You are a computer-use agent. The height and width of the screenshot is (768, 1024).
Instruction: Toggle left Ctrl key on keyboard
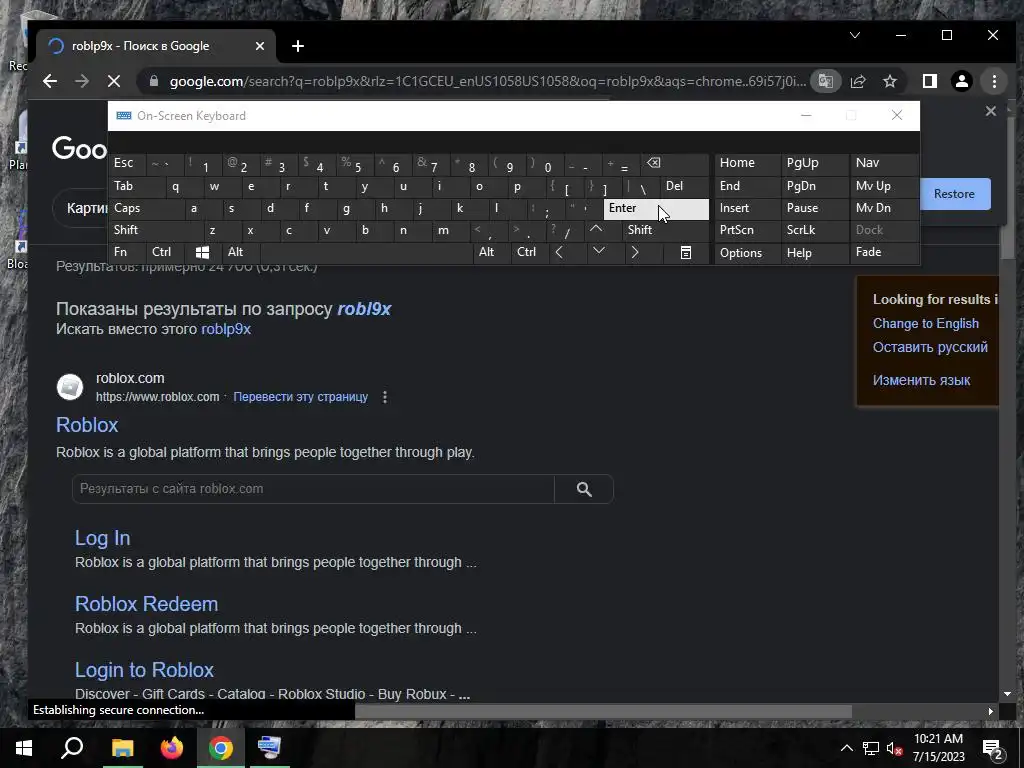[x=165, y=252]
